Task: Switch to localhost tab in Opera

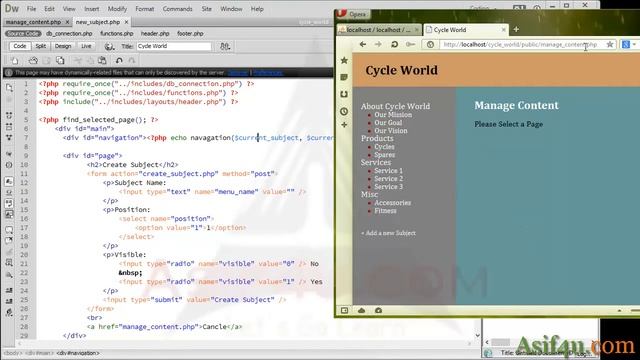Action: point(378,30)
